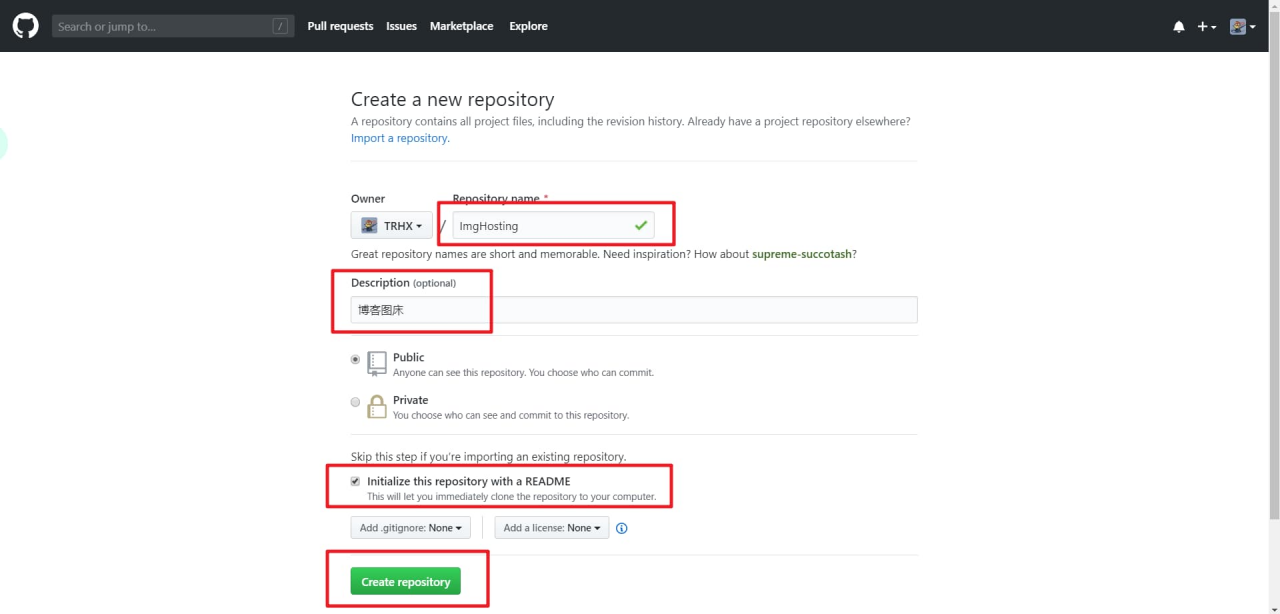
Task: Click the GitHub Octocat logo
Action: point(25,26)
